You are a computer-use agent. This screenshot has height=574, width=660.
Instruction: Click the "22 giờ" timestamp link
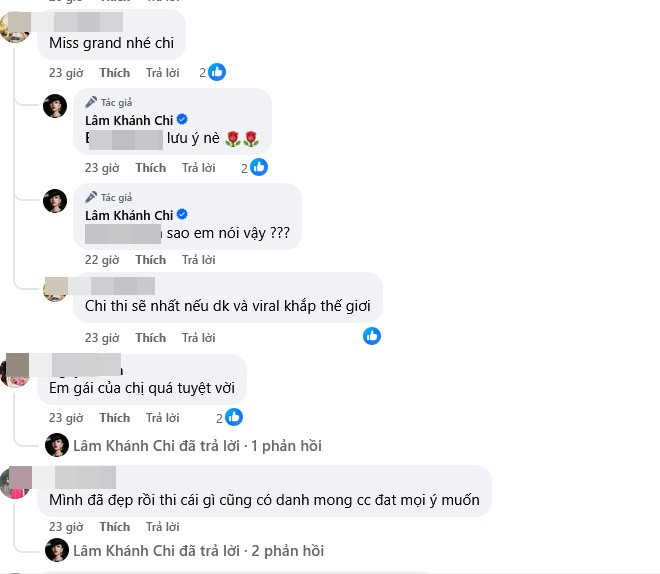102,260
